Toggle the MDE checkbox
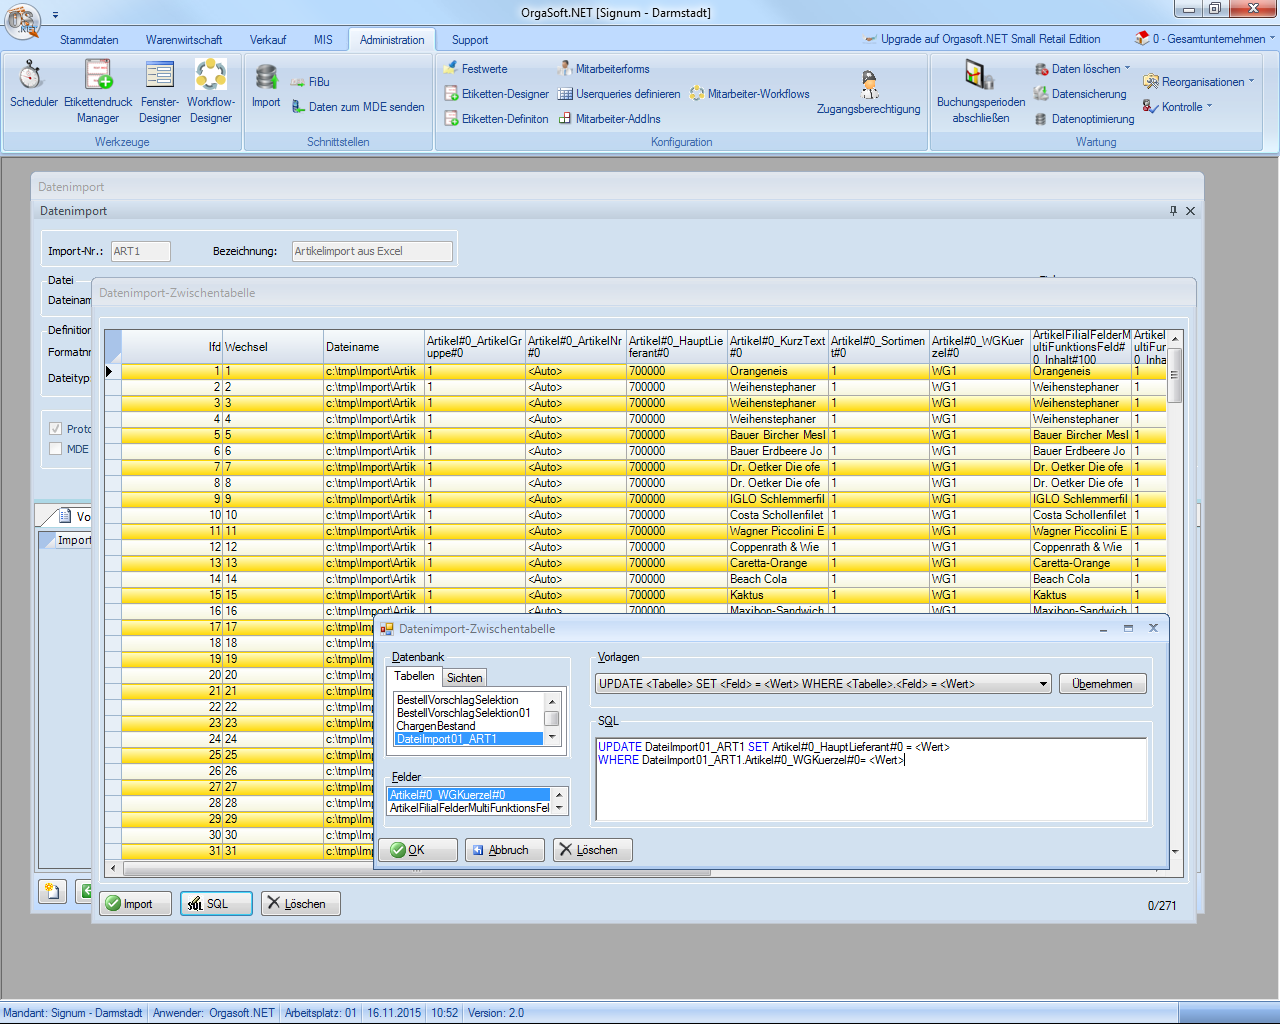 (x=56, y=449)
